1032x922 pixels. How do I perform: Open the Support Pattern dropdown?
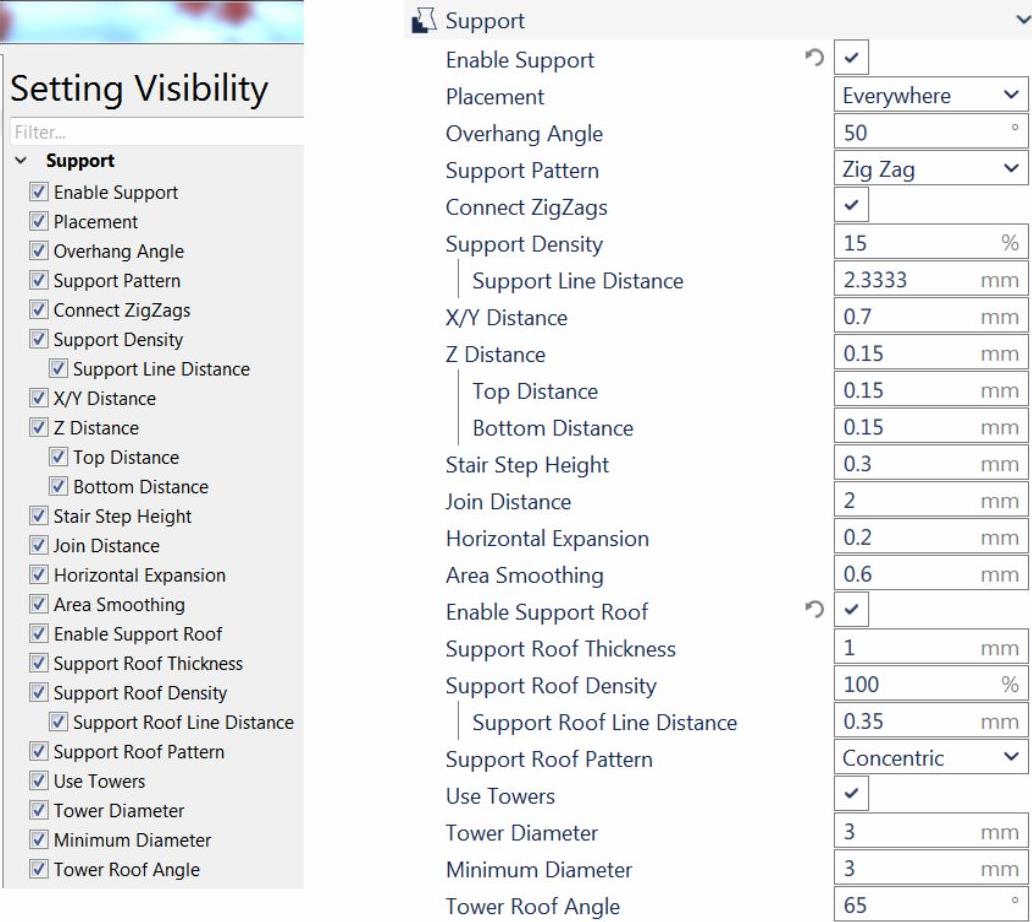point(930,170)
